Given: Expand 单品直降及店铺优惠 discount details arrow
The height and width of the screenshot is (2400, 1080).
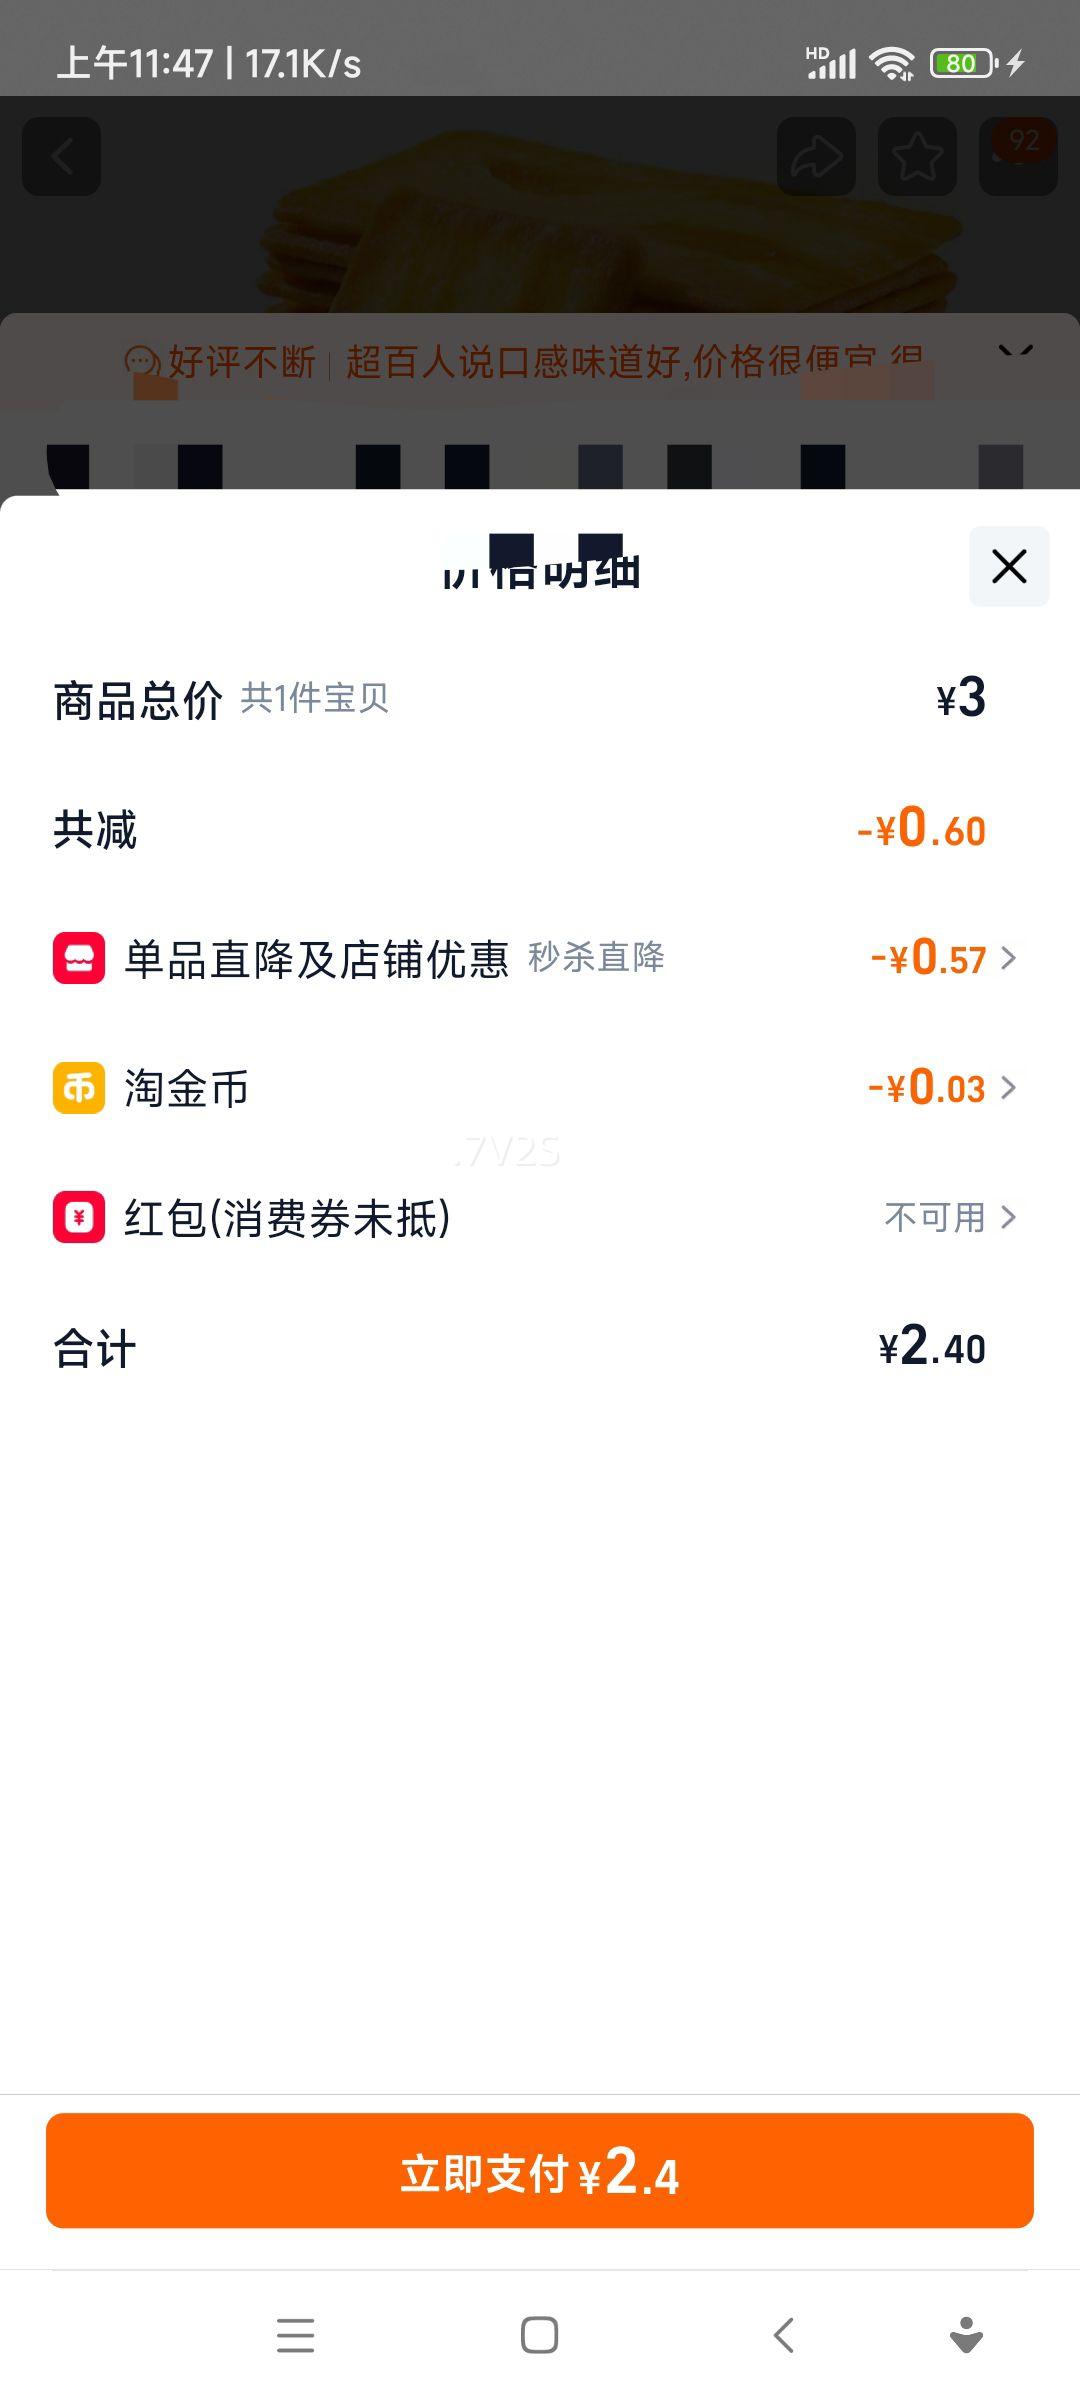Looking at the screenshot, I should pos(1008,958).
